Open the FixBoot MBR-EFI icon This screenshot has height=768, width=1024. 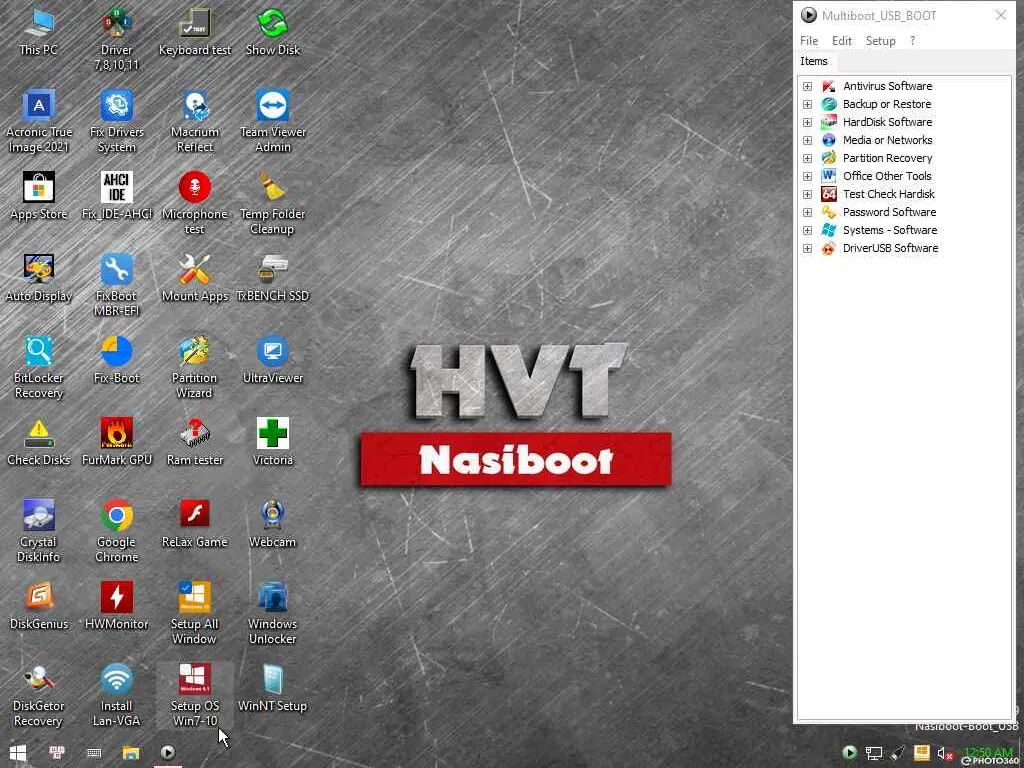coord(116,286)
